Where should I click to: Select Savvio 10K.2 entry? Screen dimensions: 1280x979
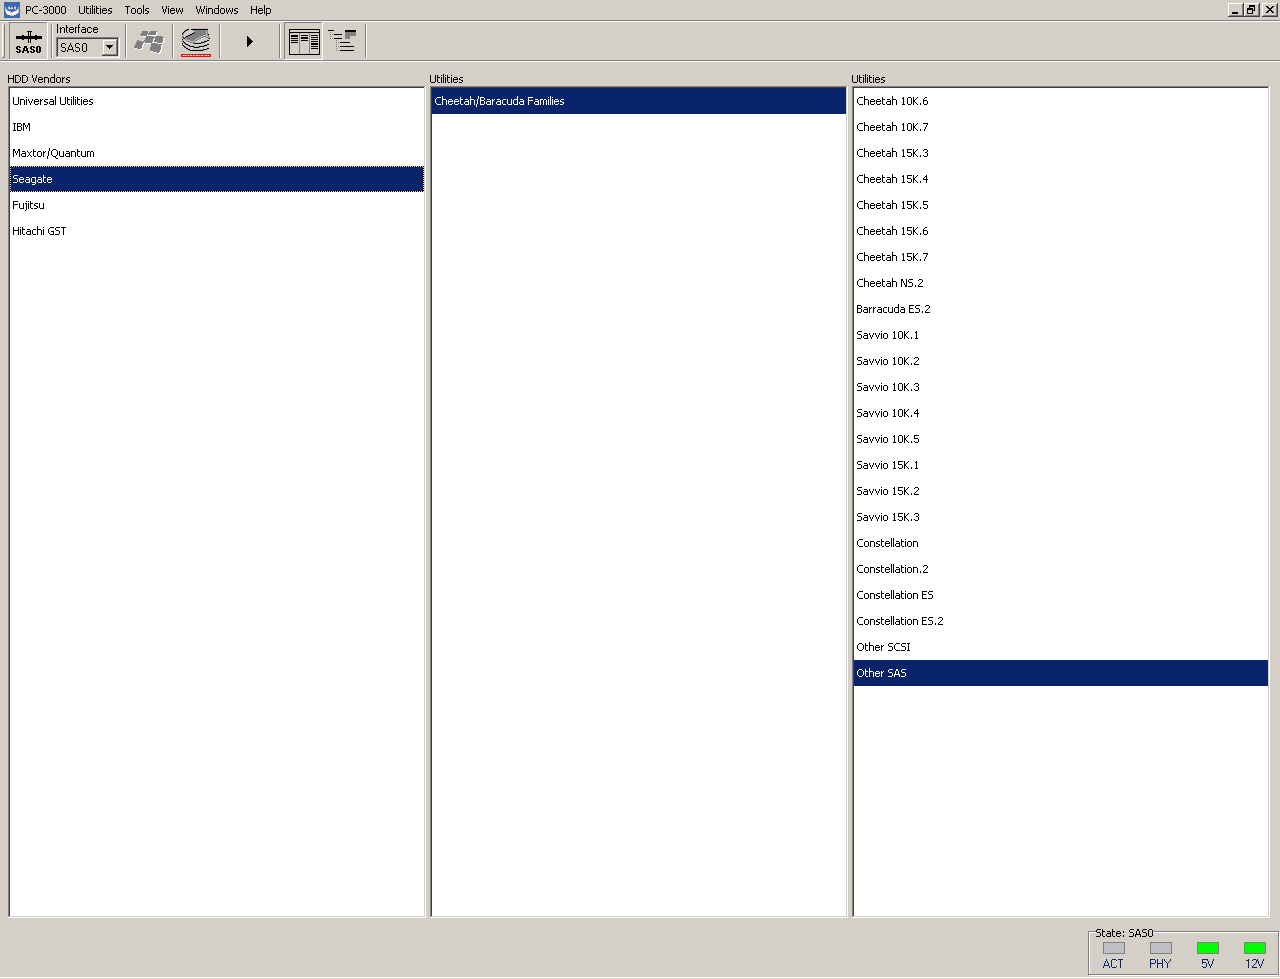pos(1061,361)
